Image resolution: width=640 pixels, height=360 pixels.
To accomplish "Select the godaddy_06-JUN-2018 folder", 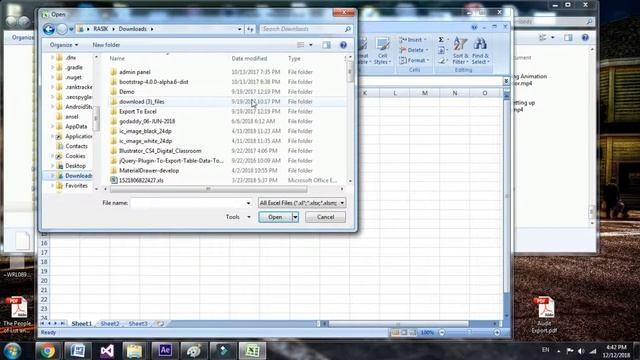I will (147, 121).
